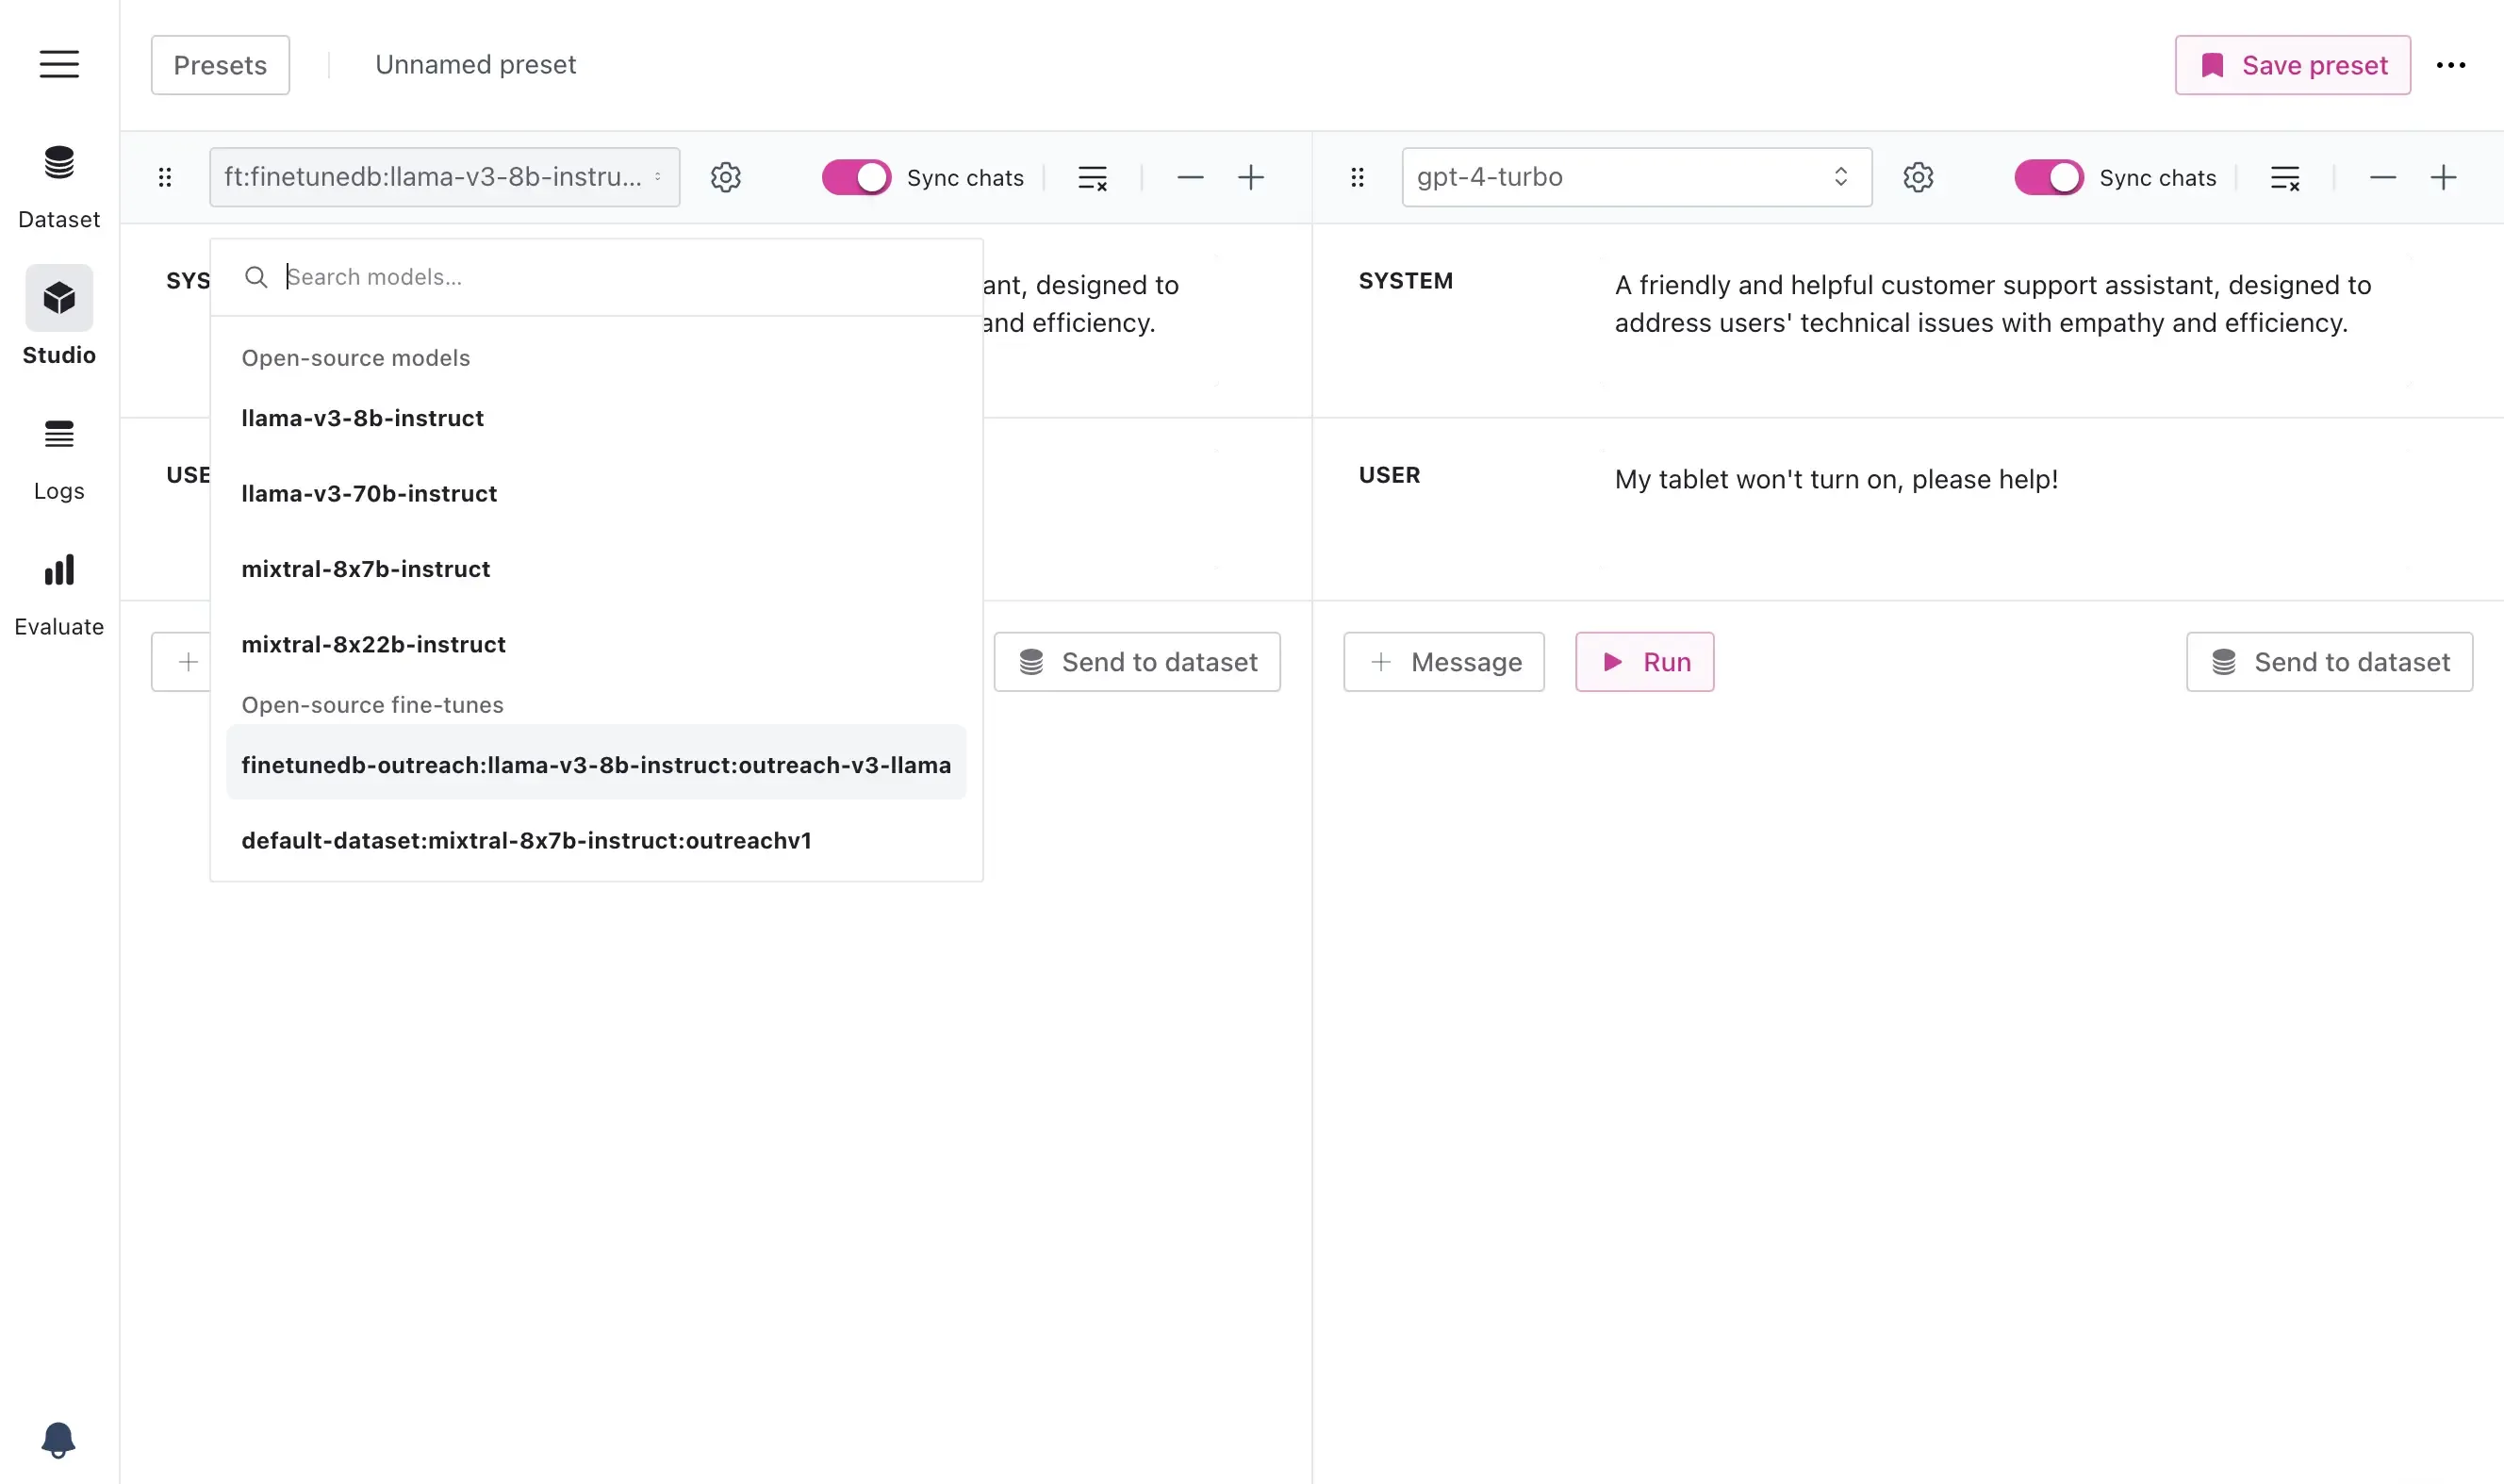
Task: Choose mixtral-8x22b-instruct model option
Action: (373, 645)
